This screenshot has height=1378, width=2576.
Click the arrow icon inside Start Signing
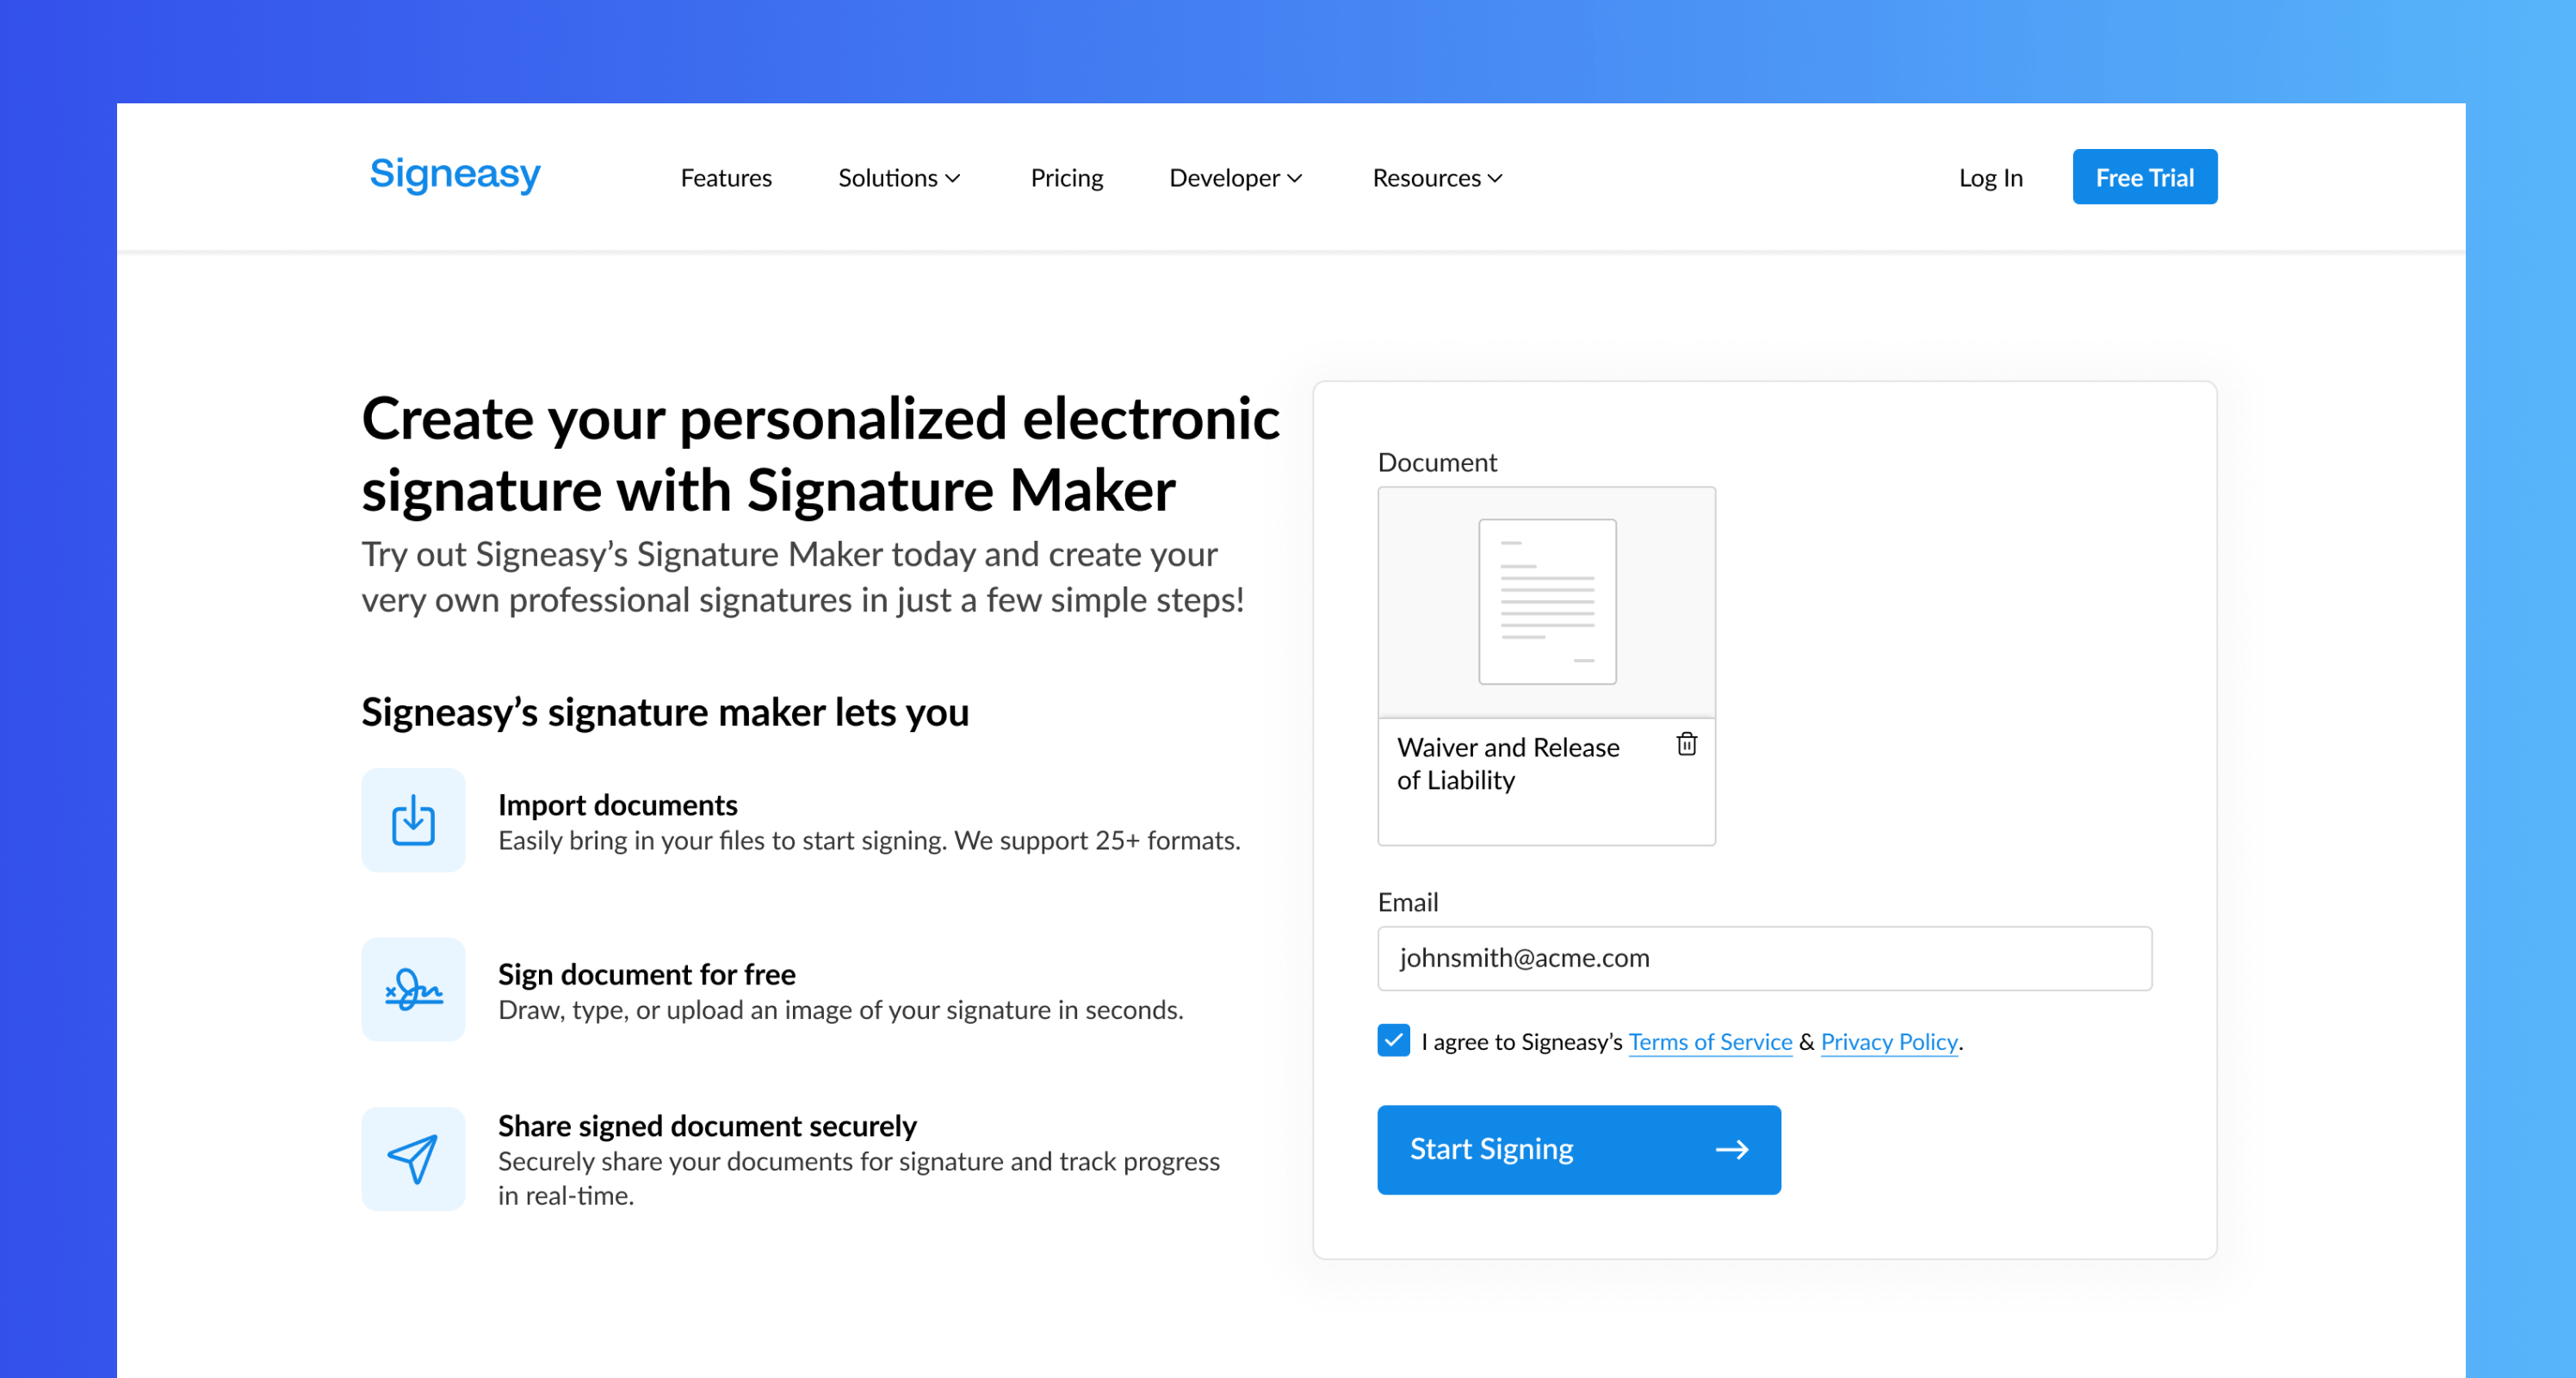[x=1733, y=1149]
